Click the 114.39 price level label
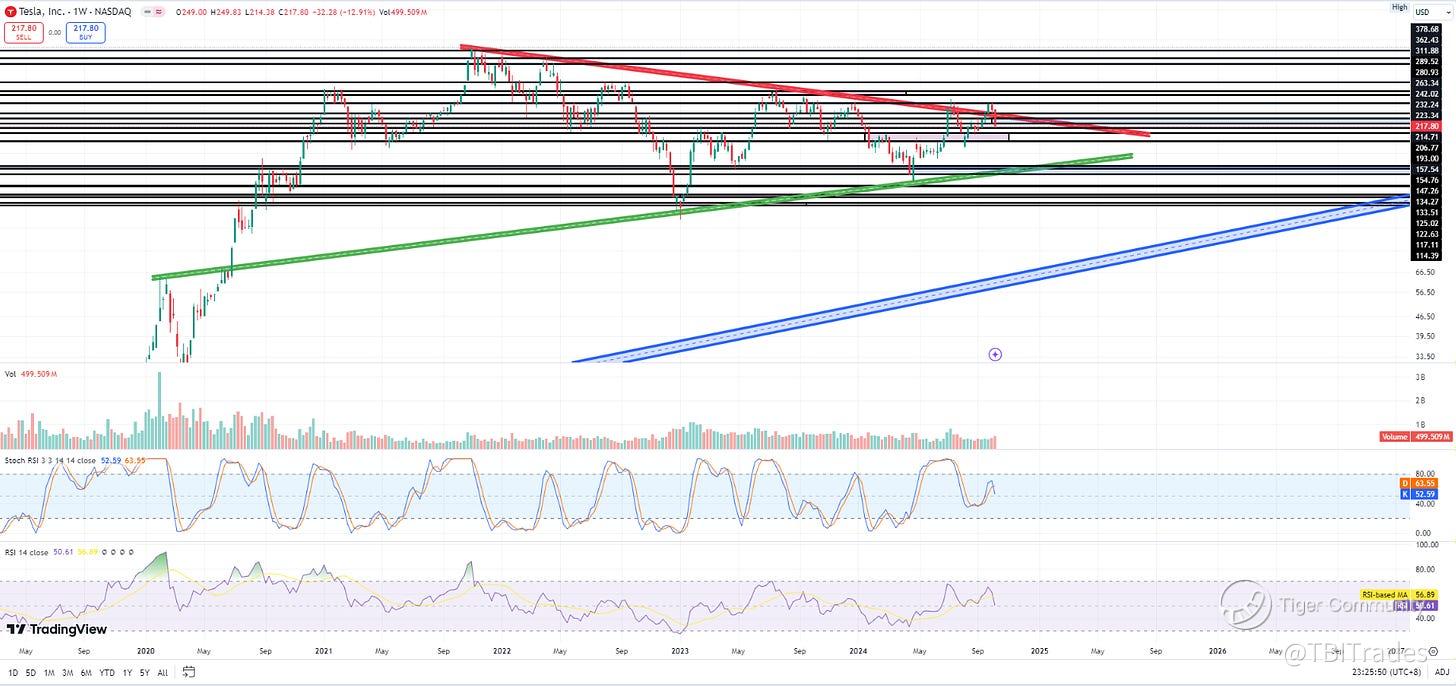Screen dimensions: 1456x686 [x=1426, y=255]
